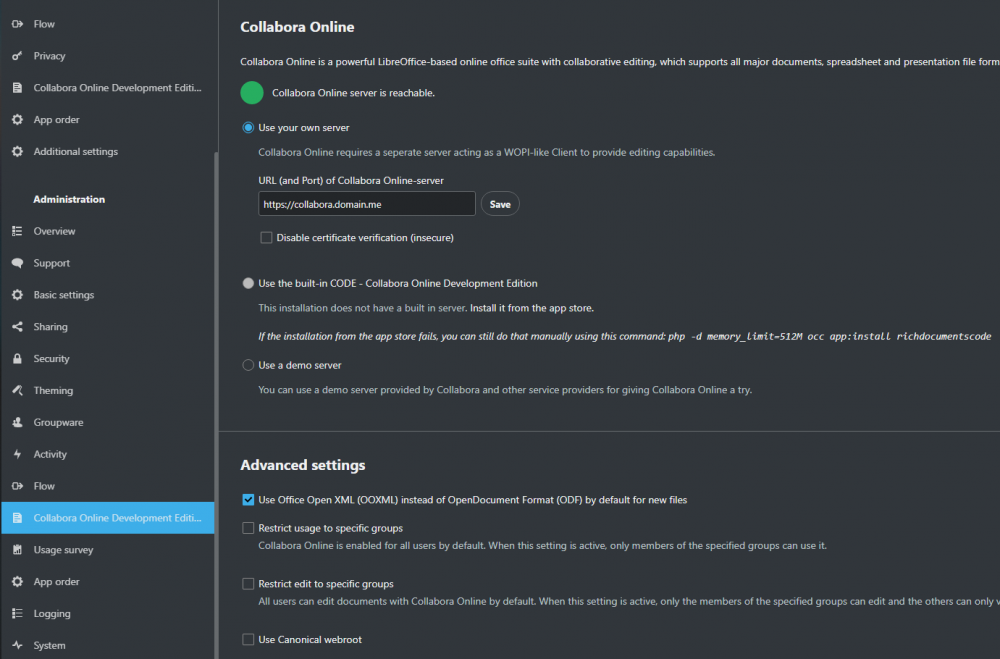
Task: Select 'Use the built-in CODE' radio option
Action: 248,283
